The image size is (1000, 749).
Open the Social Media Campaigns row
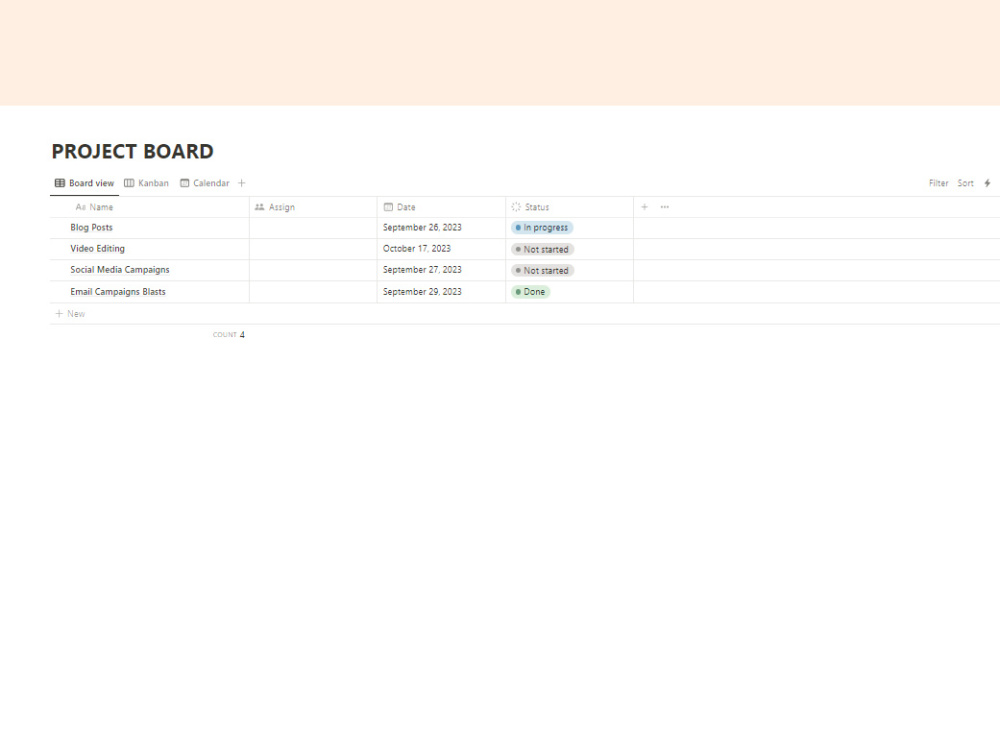tap(120, 270)
